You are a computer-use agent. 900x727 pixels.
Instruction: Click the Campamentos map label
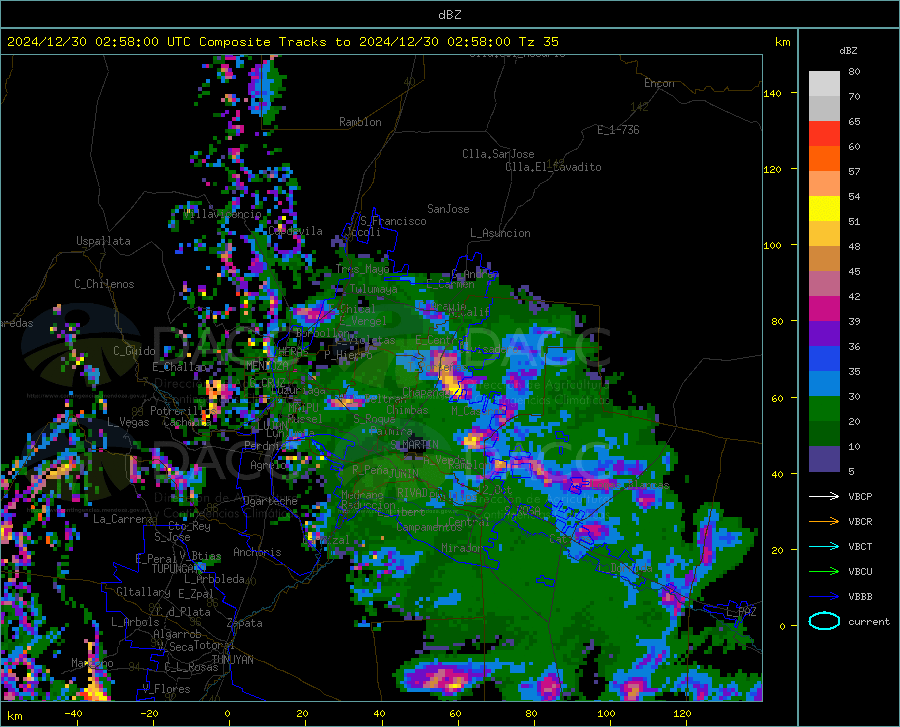429,527
